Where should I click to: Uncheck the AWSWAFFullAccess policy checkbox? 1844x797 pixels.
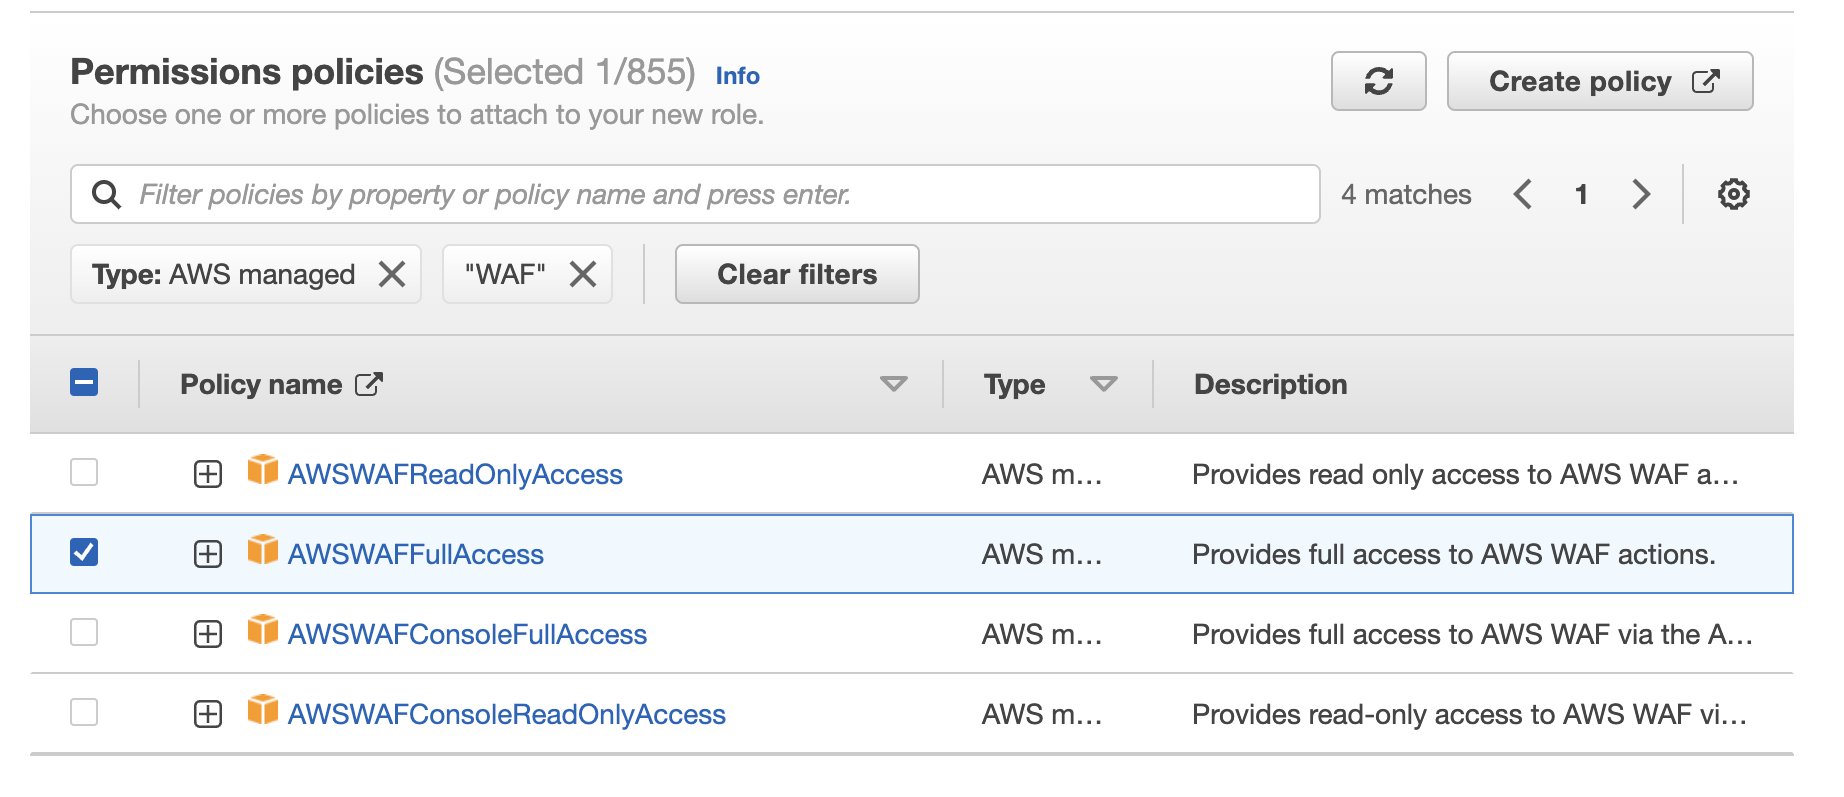coord(84,552)
